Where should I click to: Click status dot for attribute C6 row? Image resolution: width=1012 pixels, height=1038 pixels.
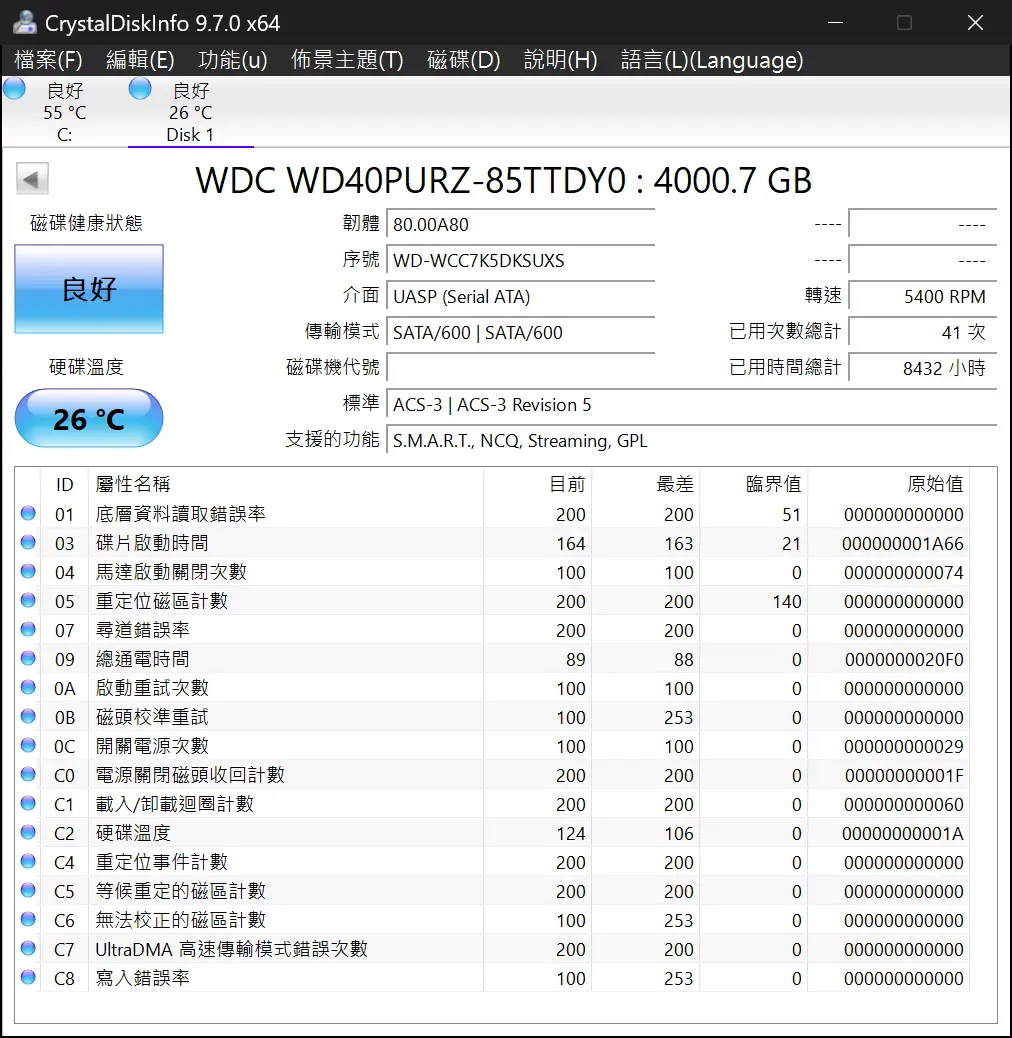point(28,919)
